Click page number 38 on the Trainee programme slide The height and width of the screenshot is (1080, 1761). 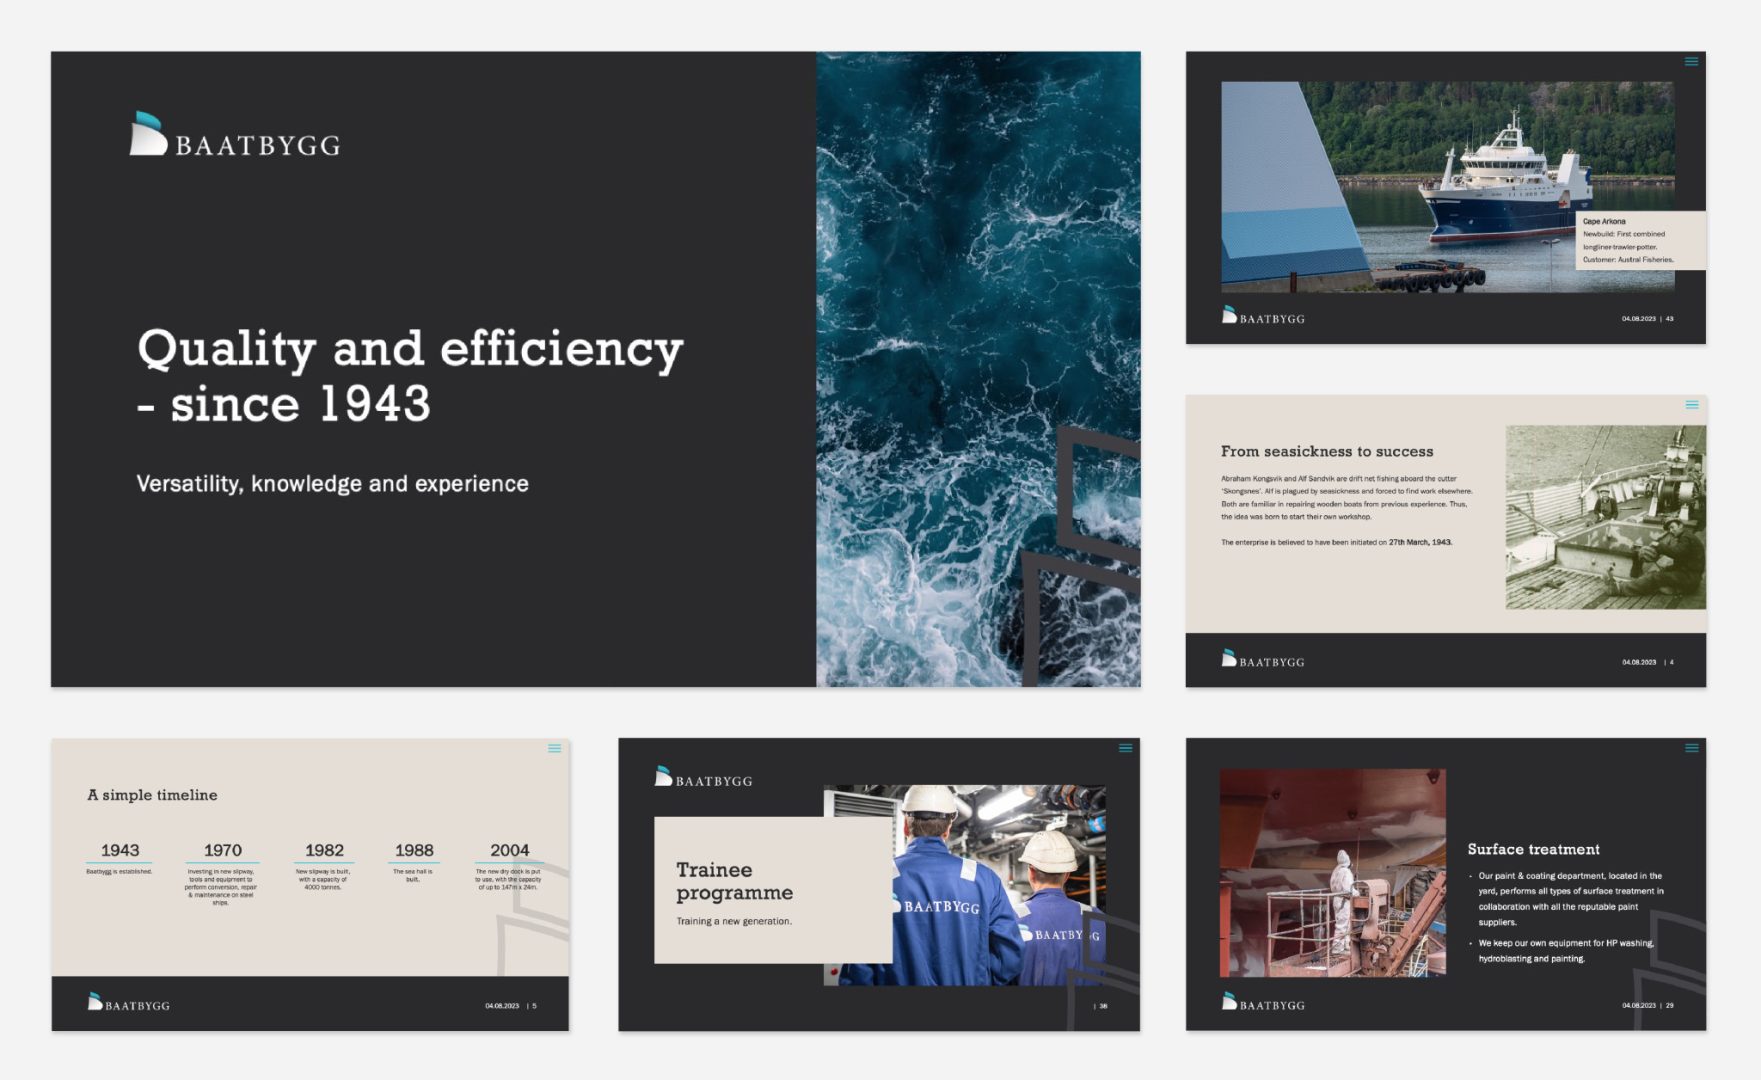tap(1103, 1006)
